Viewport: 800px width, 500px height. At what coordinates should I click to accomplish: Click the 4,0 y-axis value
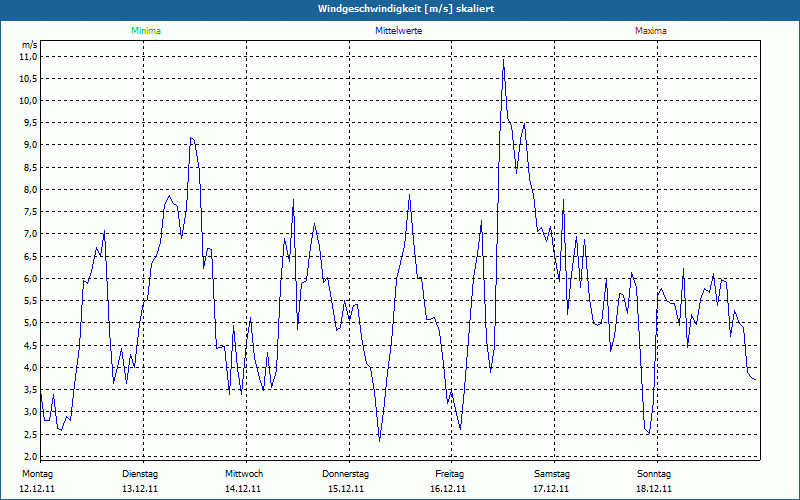(30, 368)
